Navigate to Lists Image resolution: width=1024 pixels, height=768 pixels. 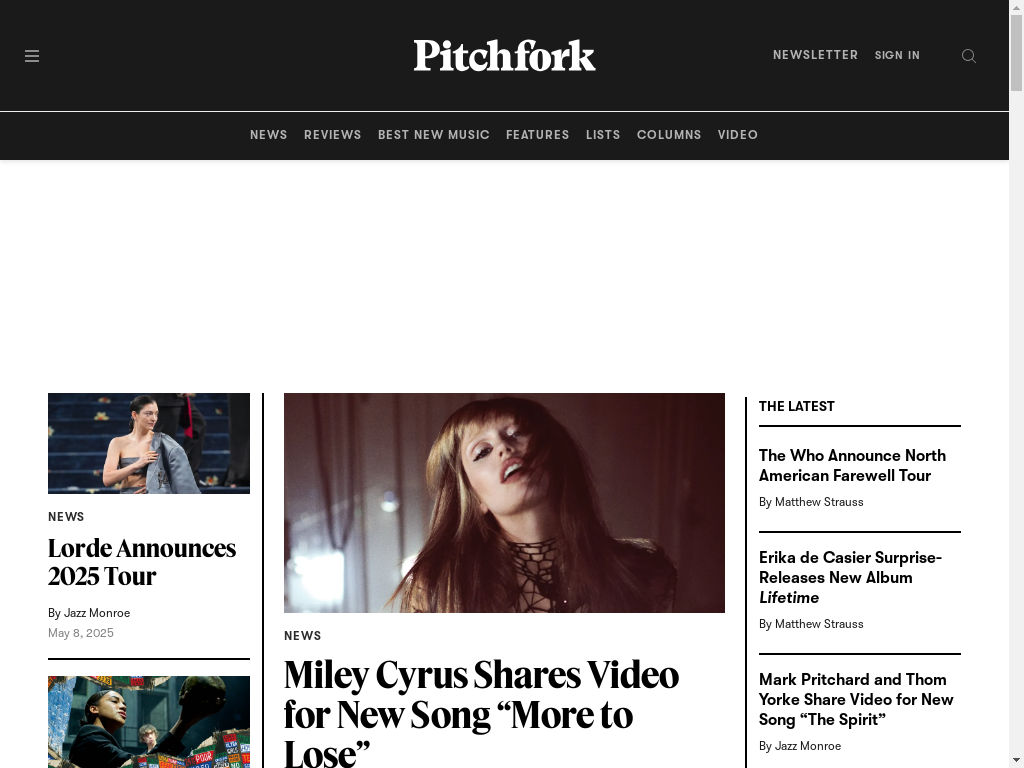coord(603,135)
